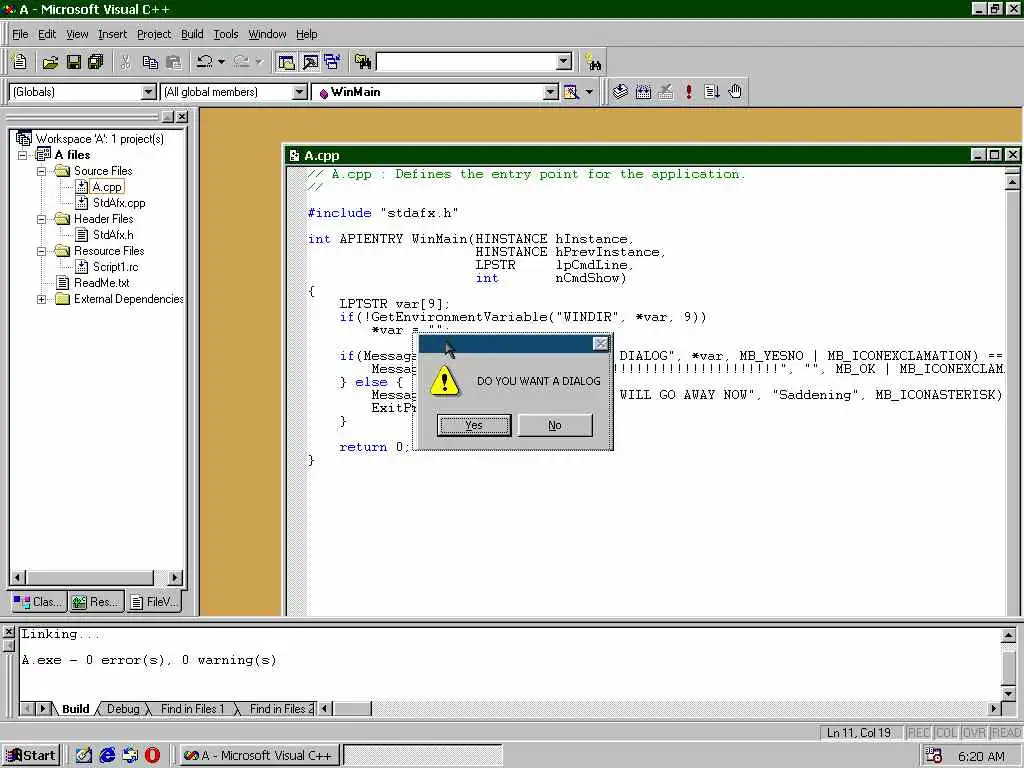The width and height of the screenshot is (1024, 768).
Task: Launch Internet Explorer from quick launch
Action: click(107, 756)
